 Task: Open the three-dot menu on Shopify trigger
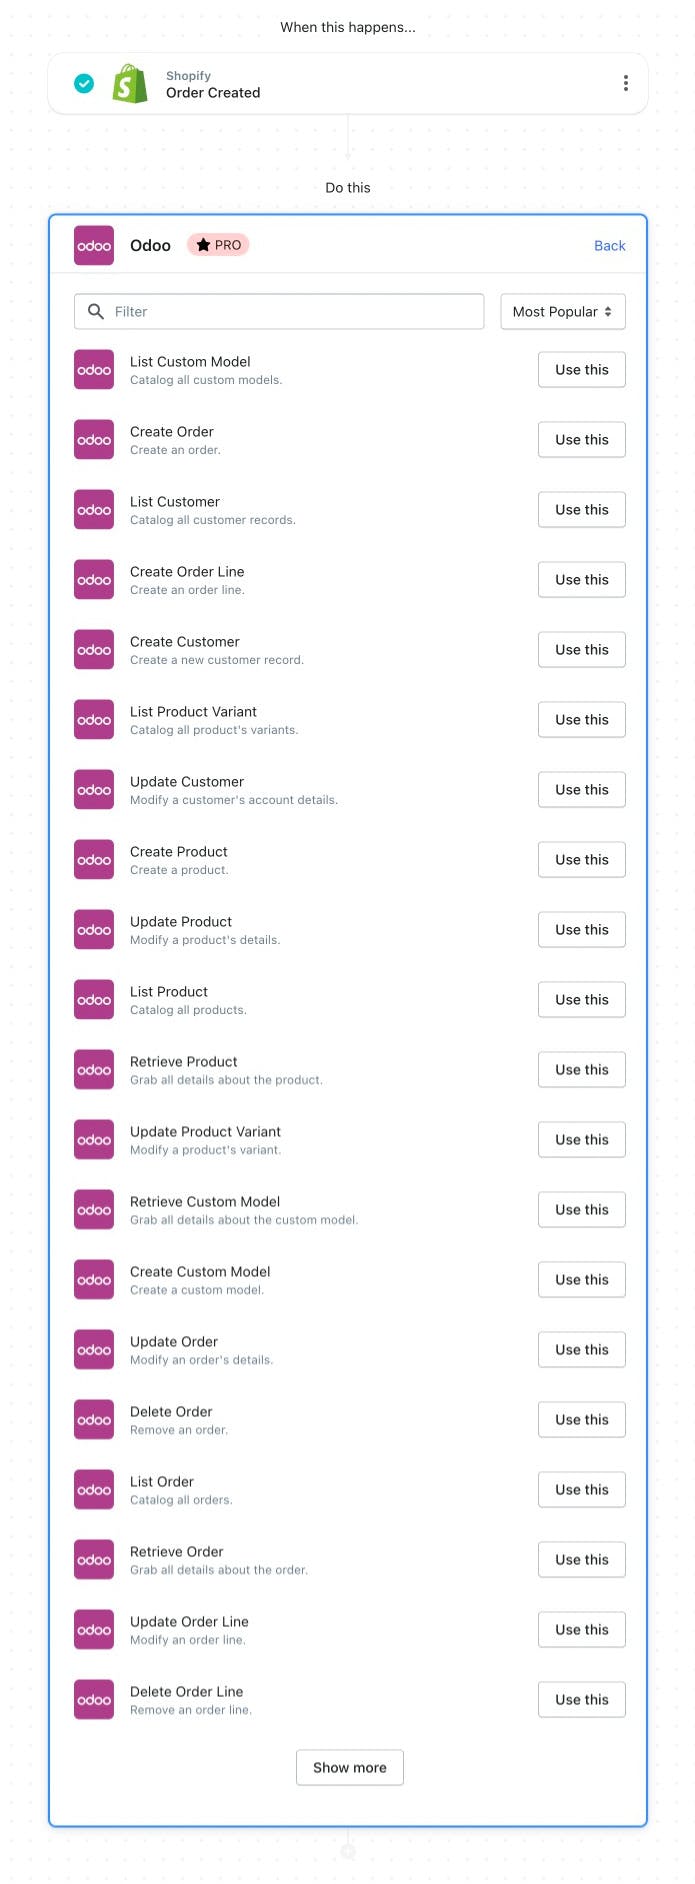tap(626, 84)
